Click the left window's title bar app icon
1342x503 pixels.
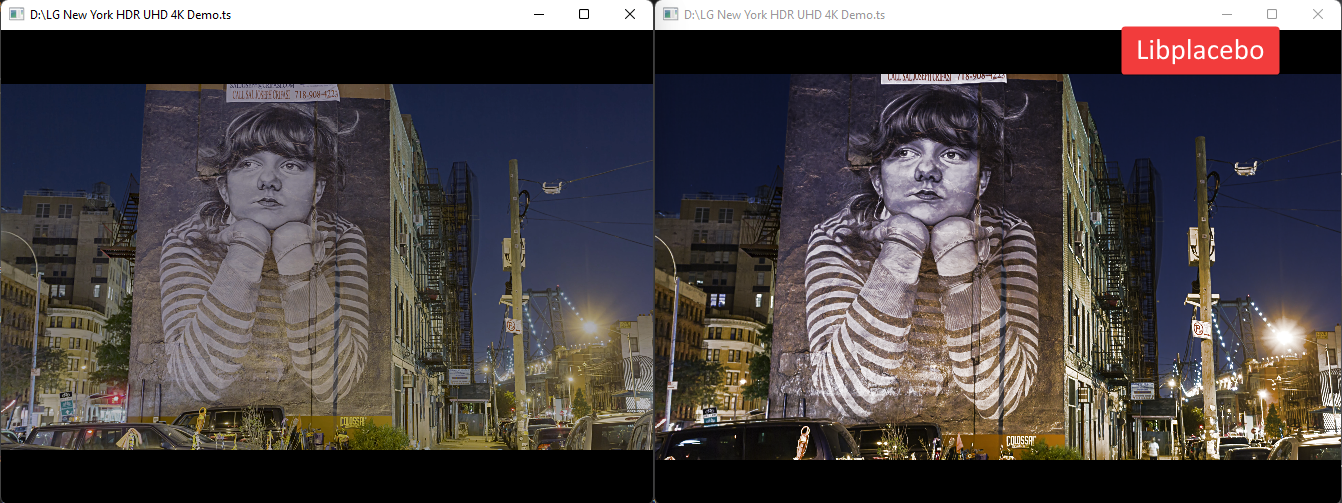[x=16, y=15]
